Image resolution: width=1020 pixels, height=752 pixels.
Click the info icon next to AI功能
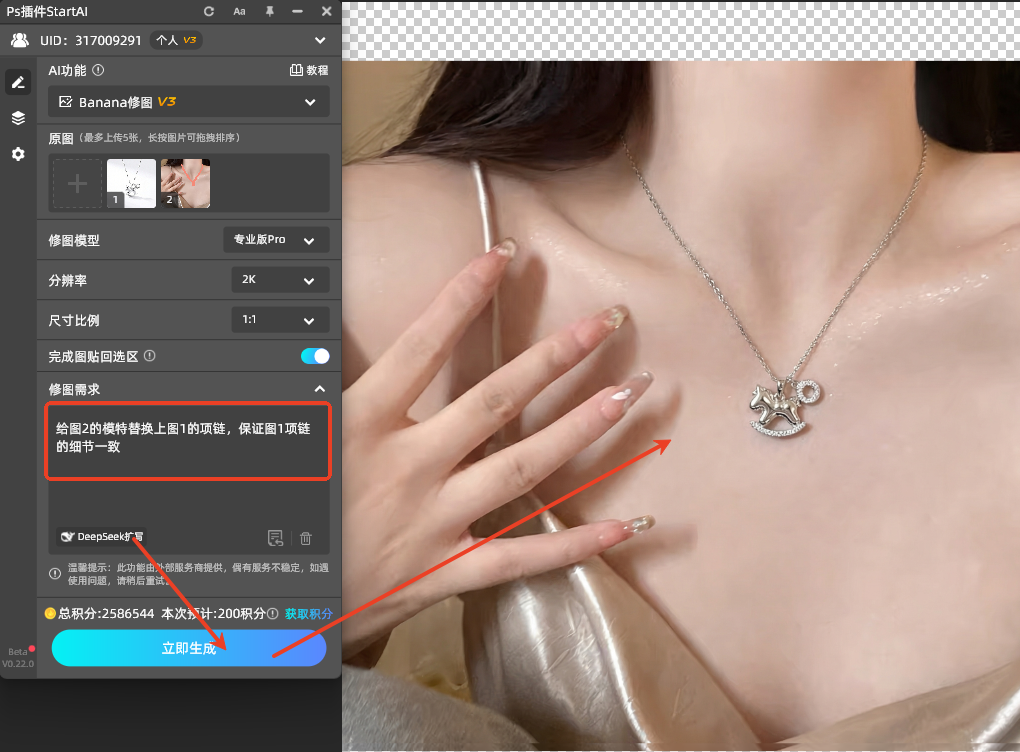[x=98, y=71]
